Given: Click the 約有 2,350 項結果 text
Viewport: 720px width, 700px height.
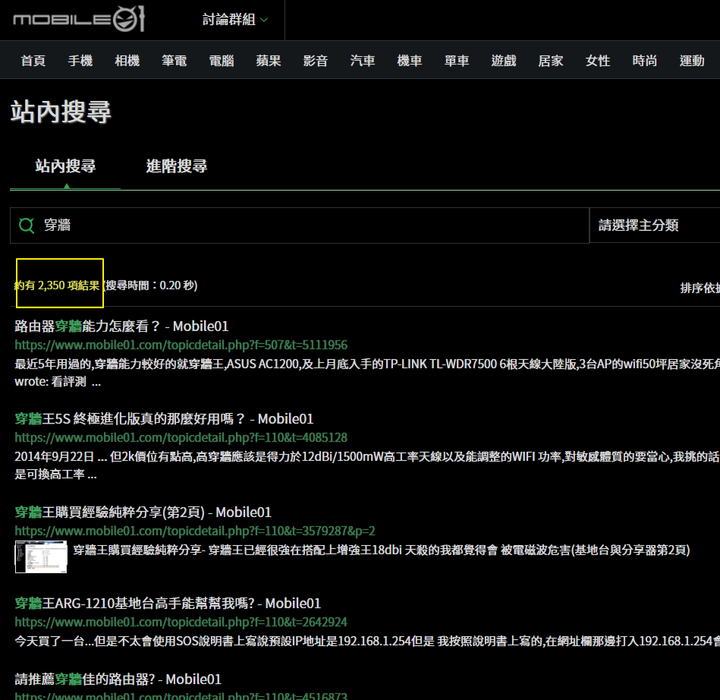Looking at the screenshot, I should 57,285.
